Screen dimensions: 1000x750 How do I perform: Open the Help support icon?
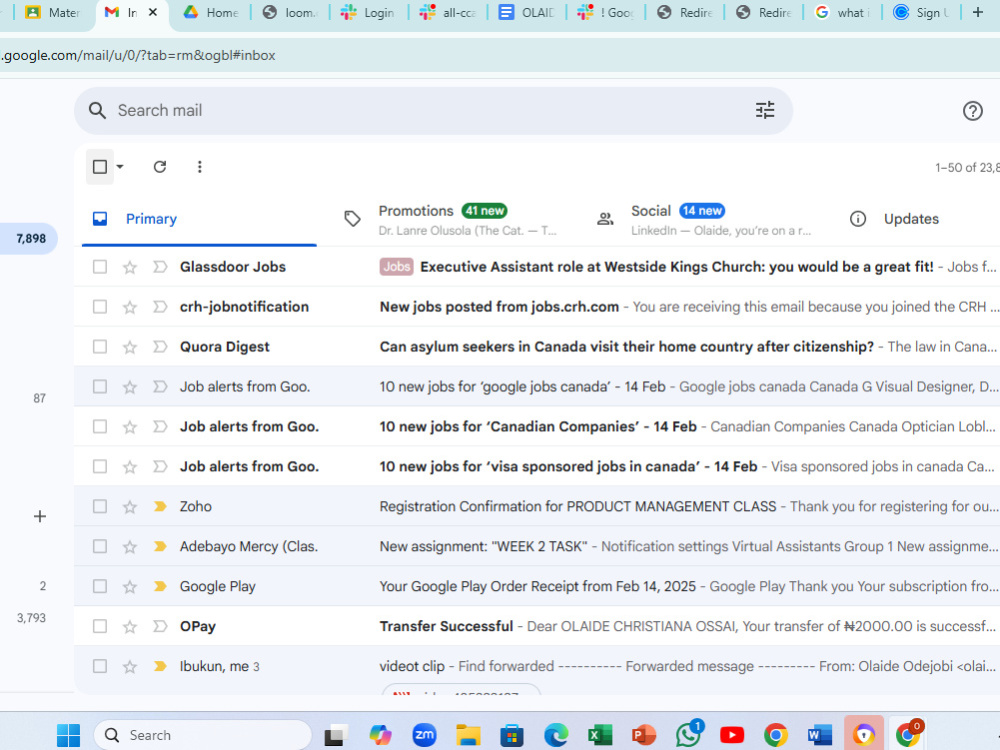click(972, 111)
